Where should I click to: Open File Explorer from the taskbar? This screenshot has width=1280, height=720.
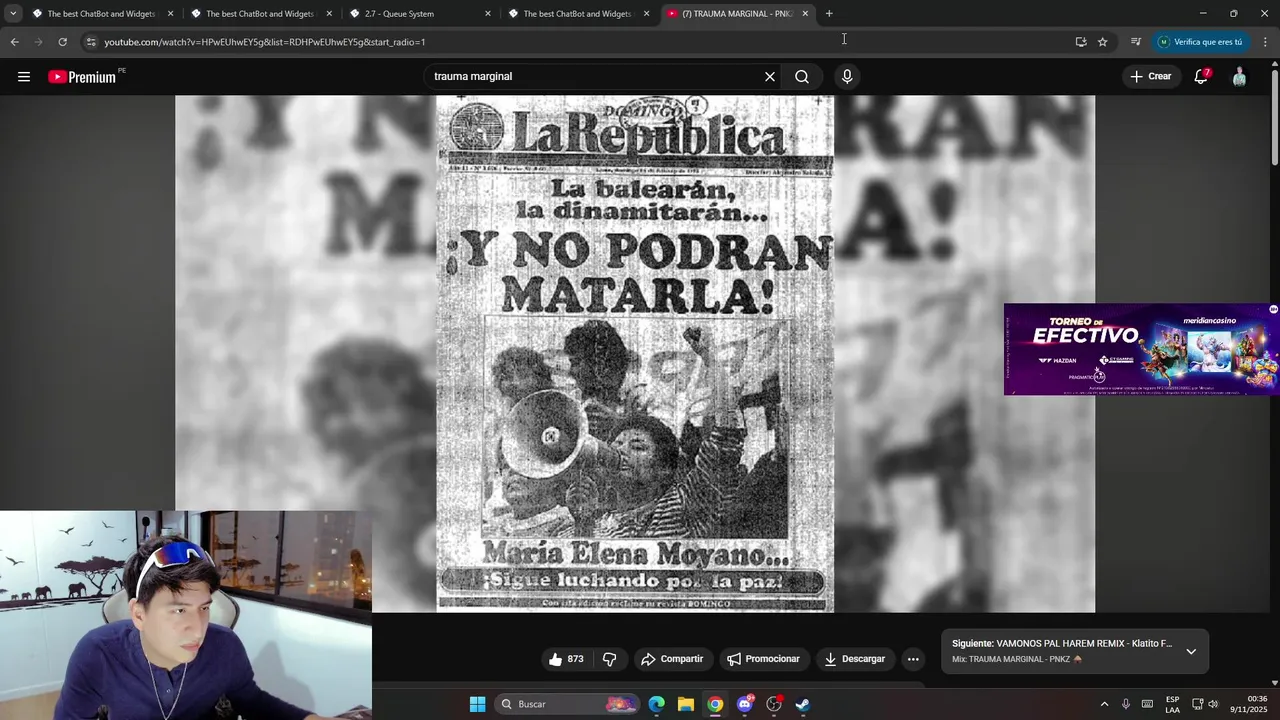pos(686,704)
